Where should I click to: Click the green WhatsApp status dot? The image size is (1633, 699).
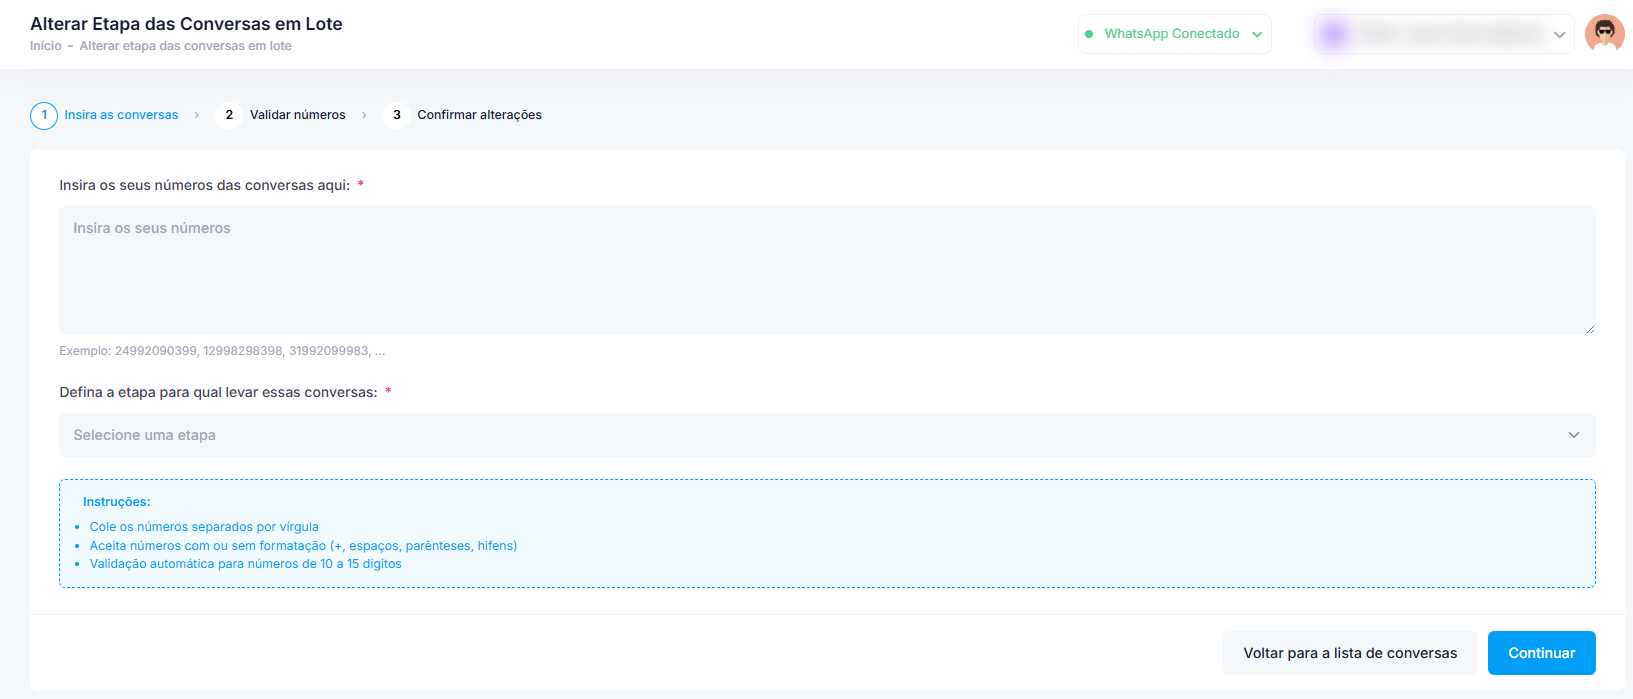1089,34
